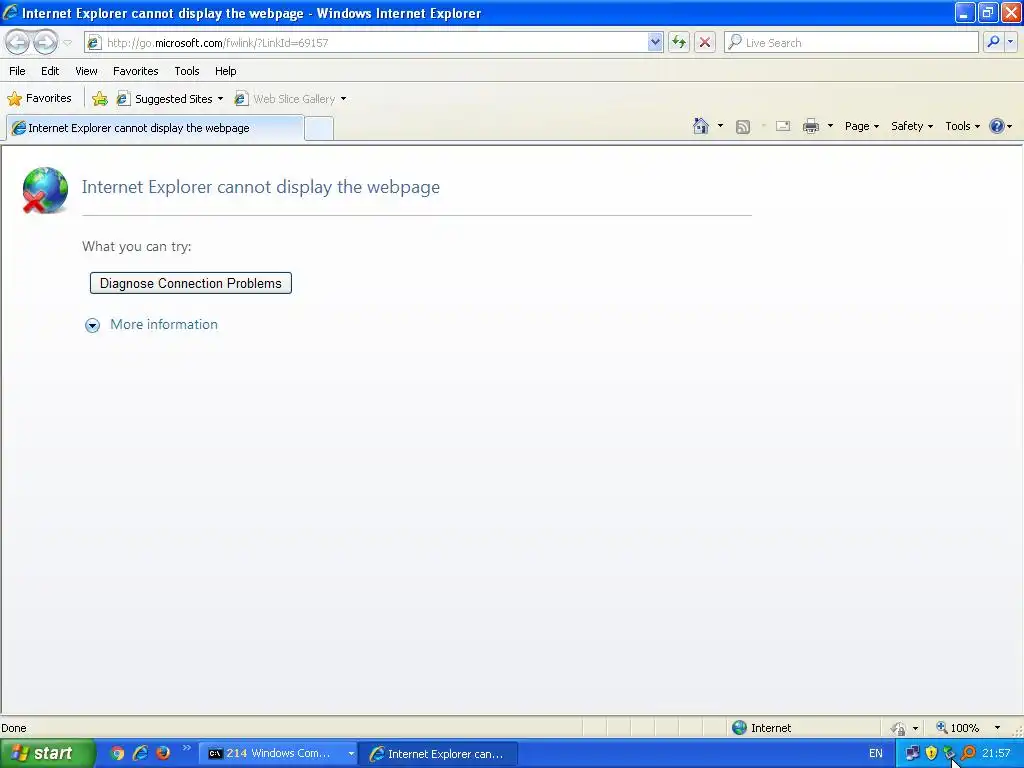Click the network computers tray icon
The height and width of the screenshot is (768, 1024).
pos(912,753)
